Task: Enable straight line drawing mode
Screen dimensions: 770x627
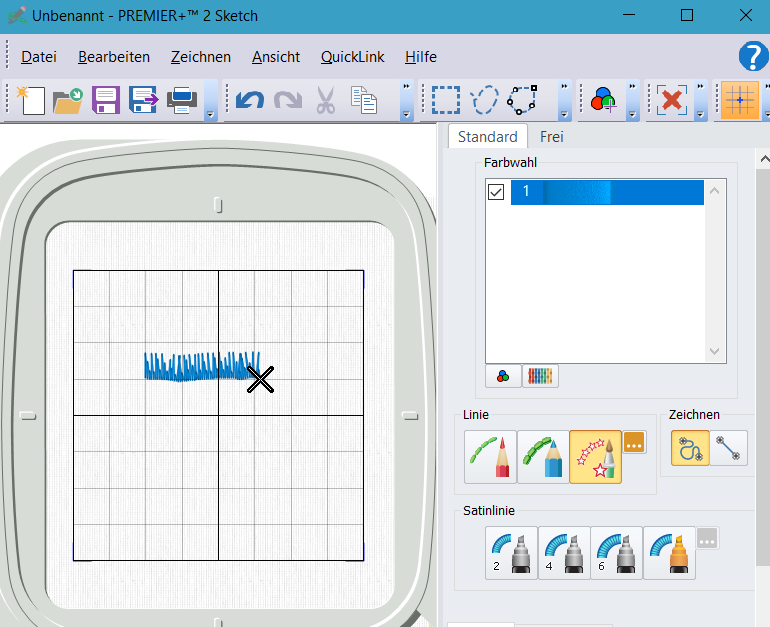Action: [728, 448]
